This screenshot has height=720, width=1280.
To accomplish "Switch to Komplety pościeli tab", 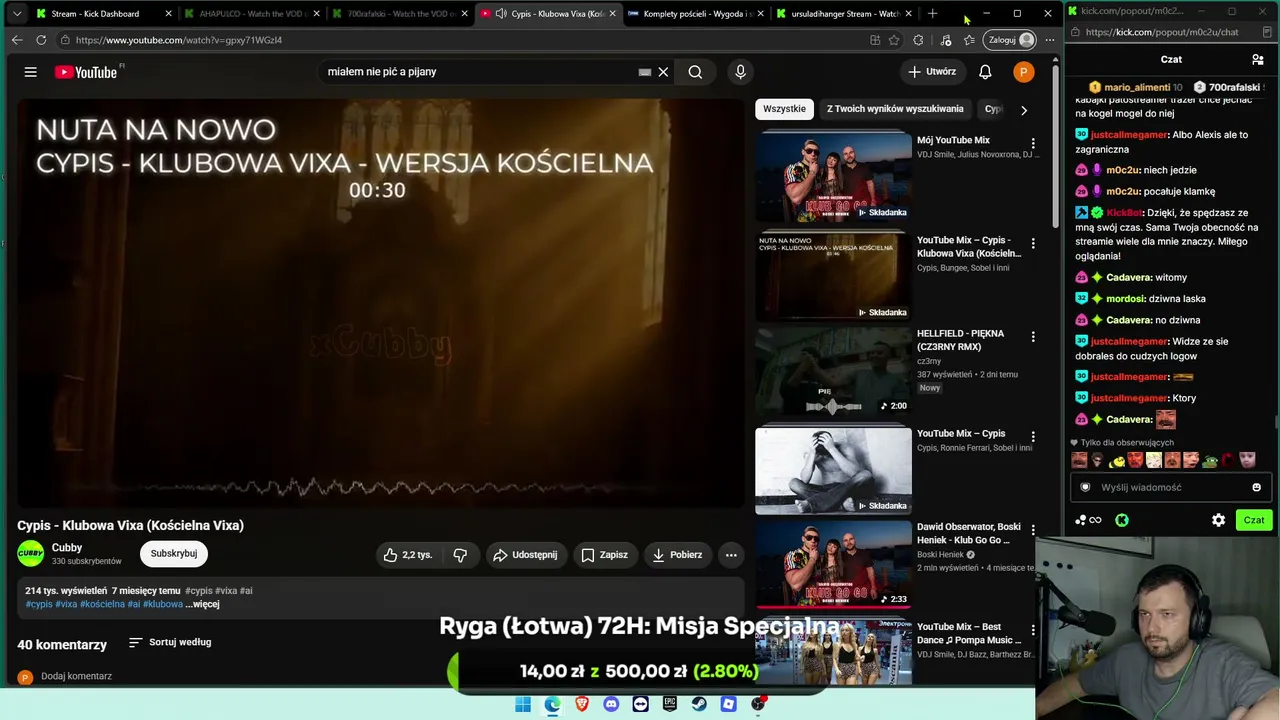I will tap(696, 14).
